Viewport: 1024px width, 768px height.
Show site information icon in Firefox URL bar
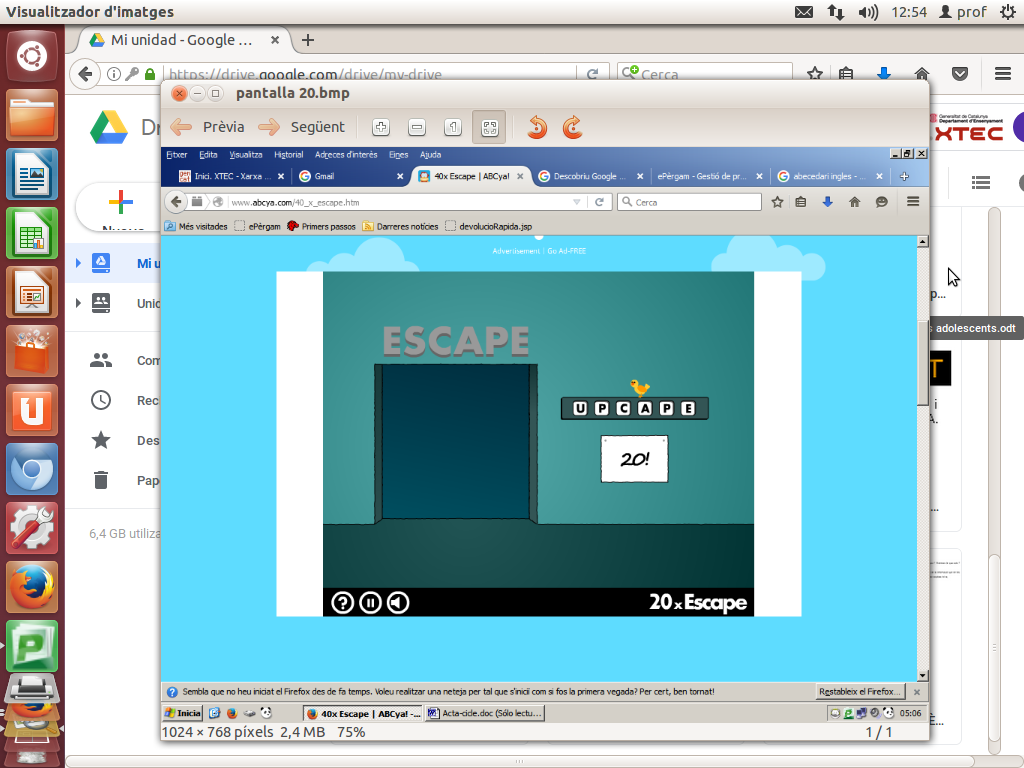[114, 74]
